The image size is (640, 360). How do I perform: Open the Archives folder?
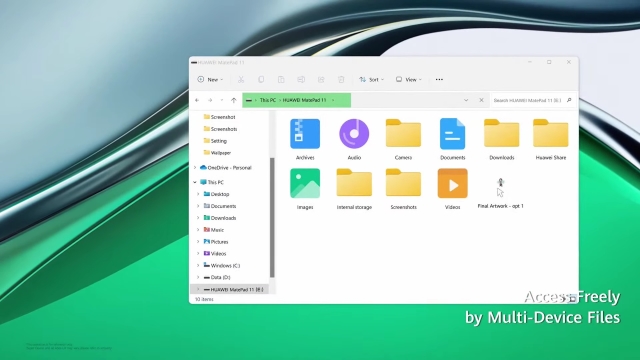(x=305, y=139)
